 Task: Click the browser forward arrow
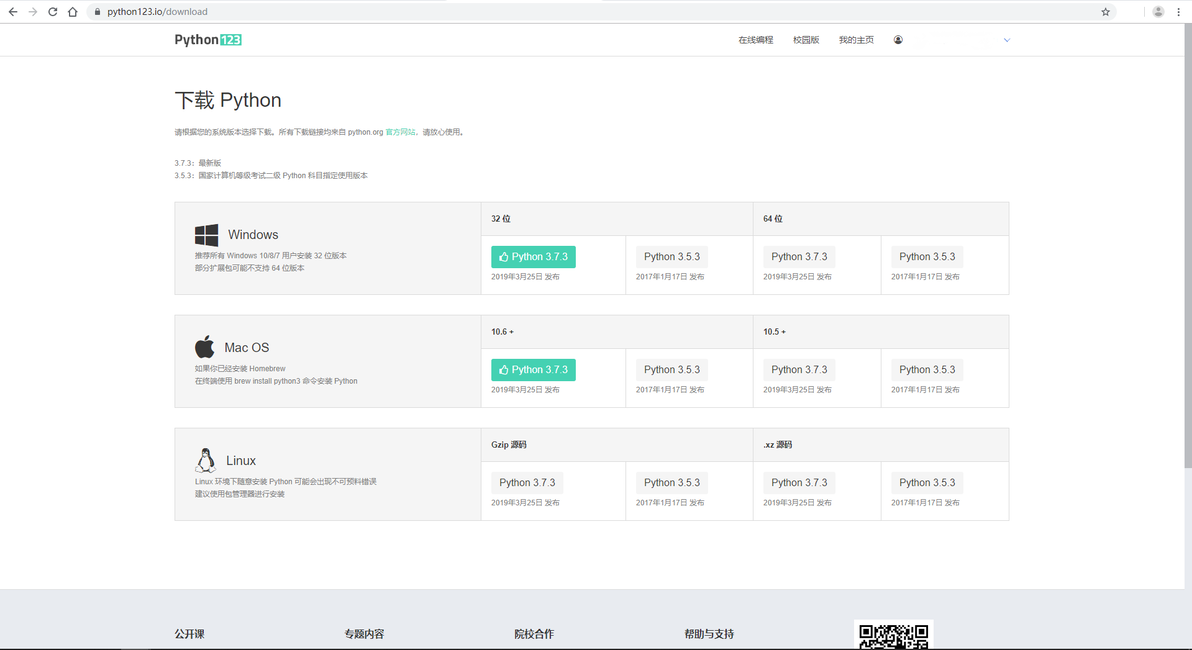pyautogui.click(x=33, y=11)
